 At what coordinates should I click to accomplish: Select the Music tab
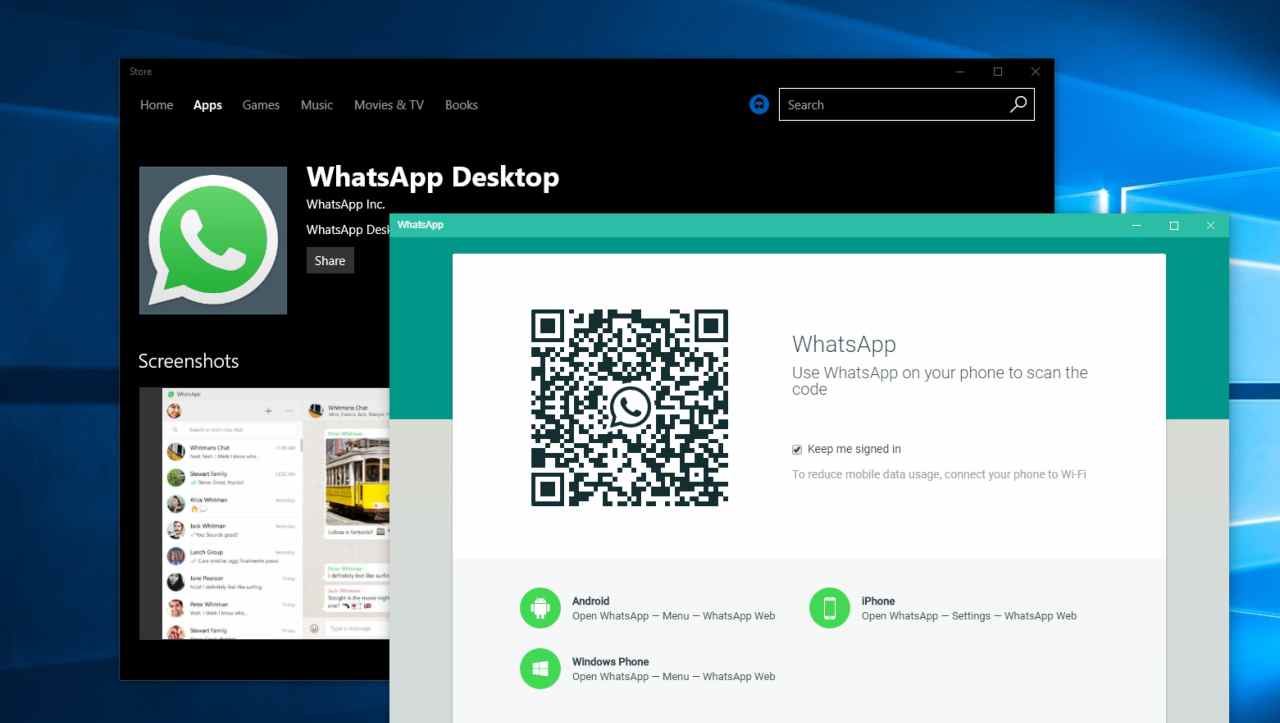[x=317, y=105]
